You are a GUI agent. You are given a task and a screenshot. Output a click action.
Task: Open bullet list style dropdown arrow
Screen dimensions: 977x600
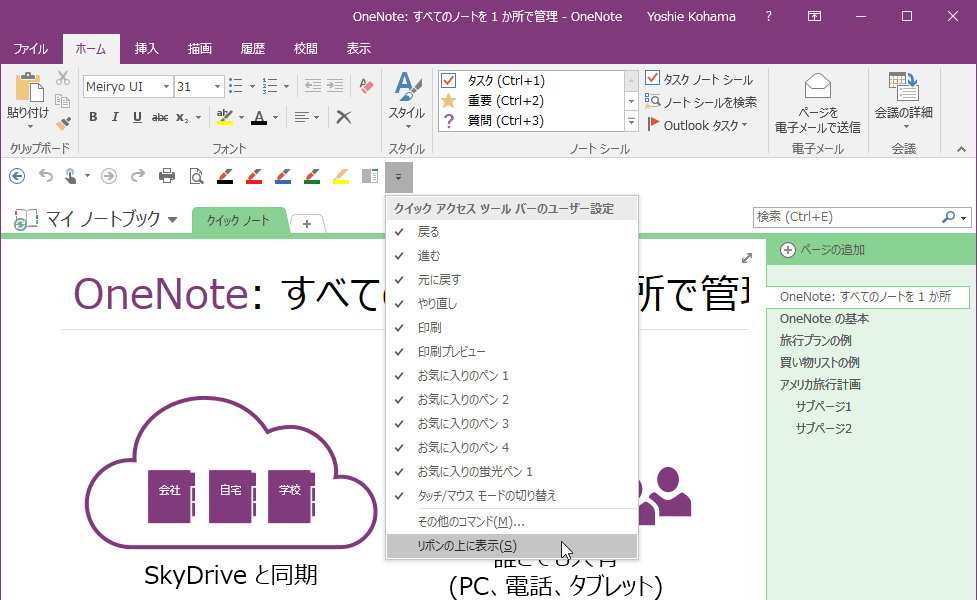tap(252, 87)
